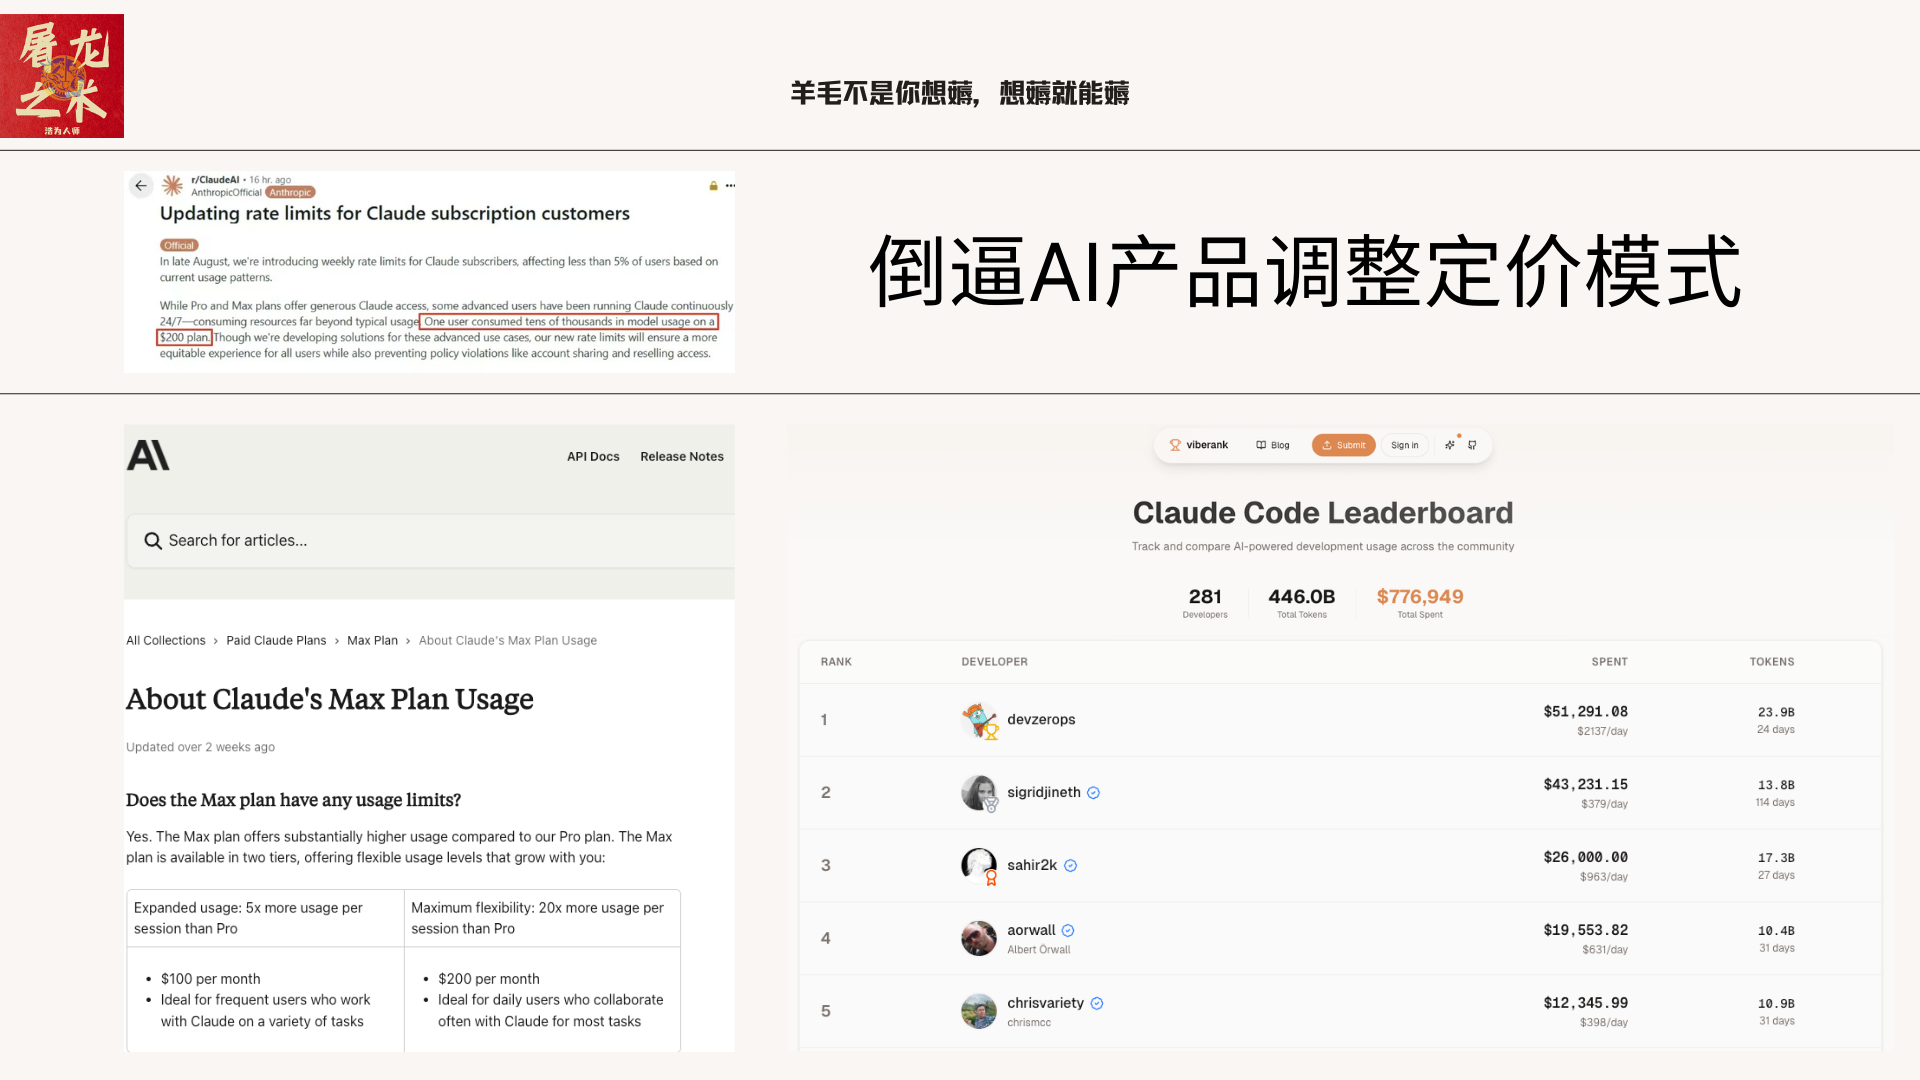The image size is (1920, 1080).
Task: Click the viberank trophy logo icon
Action: pyautogui.click(x=1175, y=445)
